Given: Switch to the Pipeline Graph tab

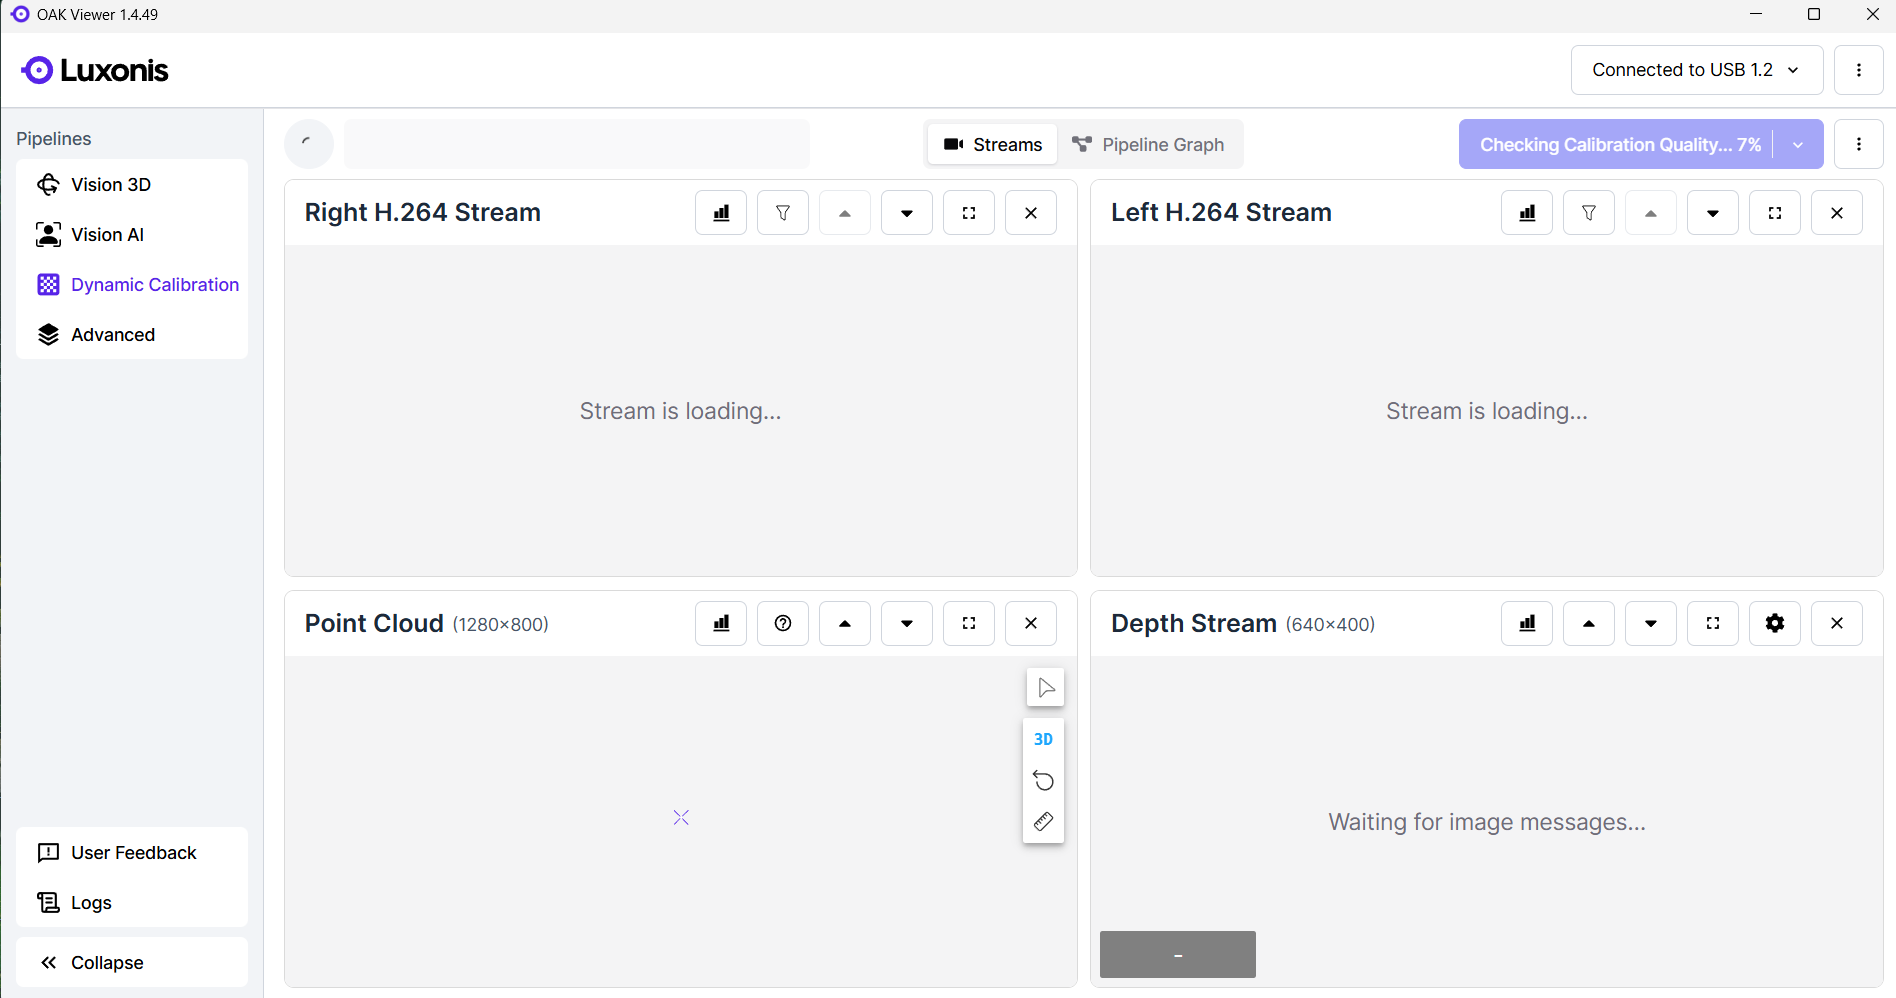Looking at the screenshot, I should pos(1148,145).
